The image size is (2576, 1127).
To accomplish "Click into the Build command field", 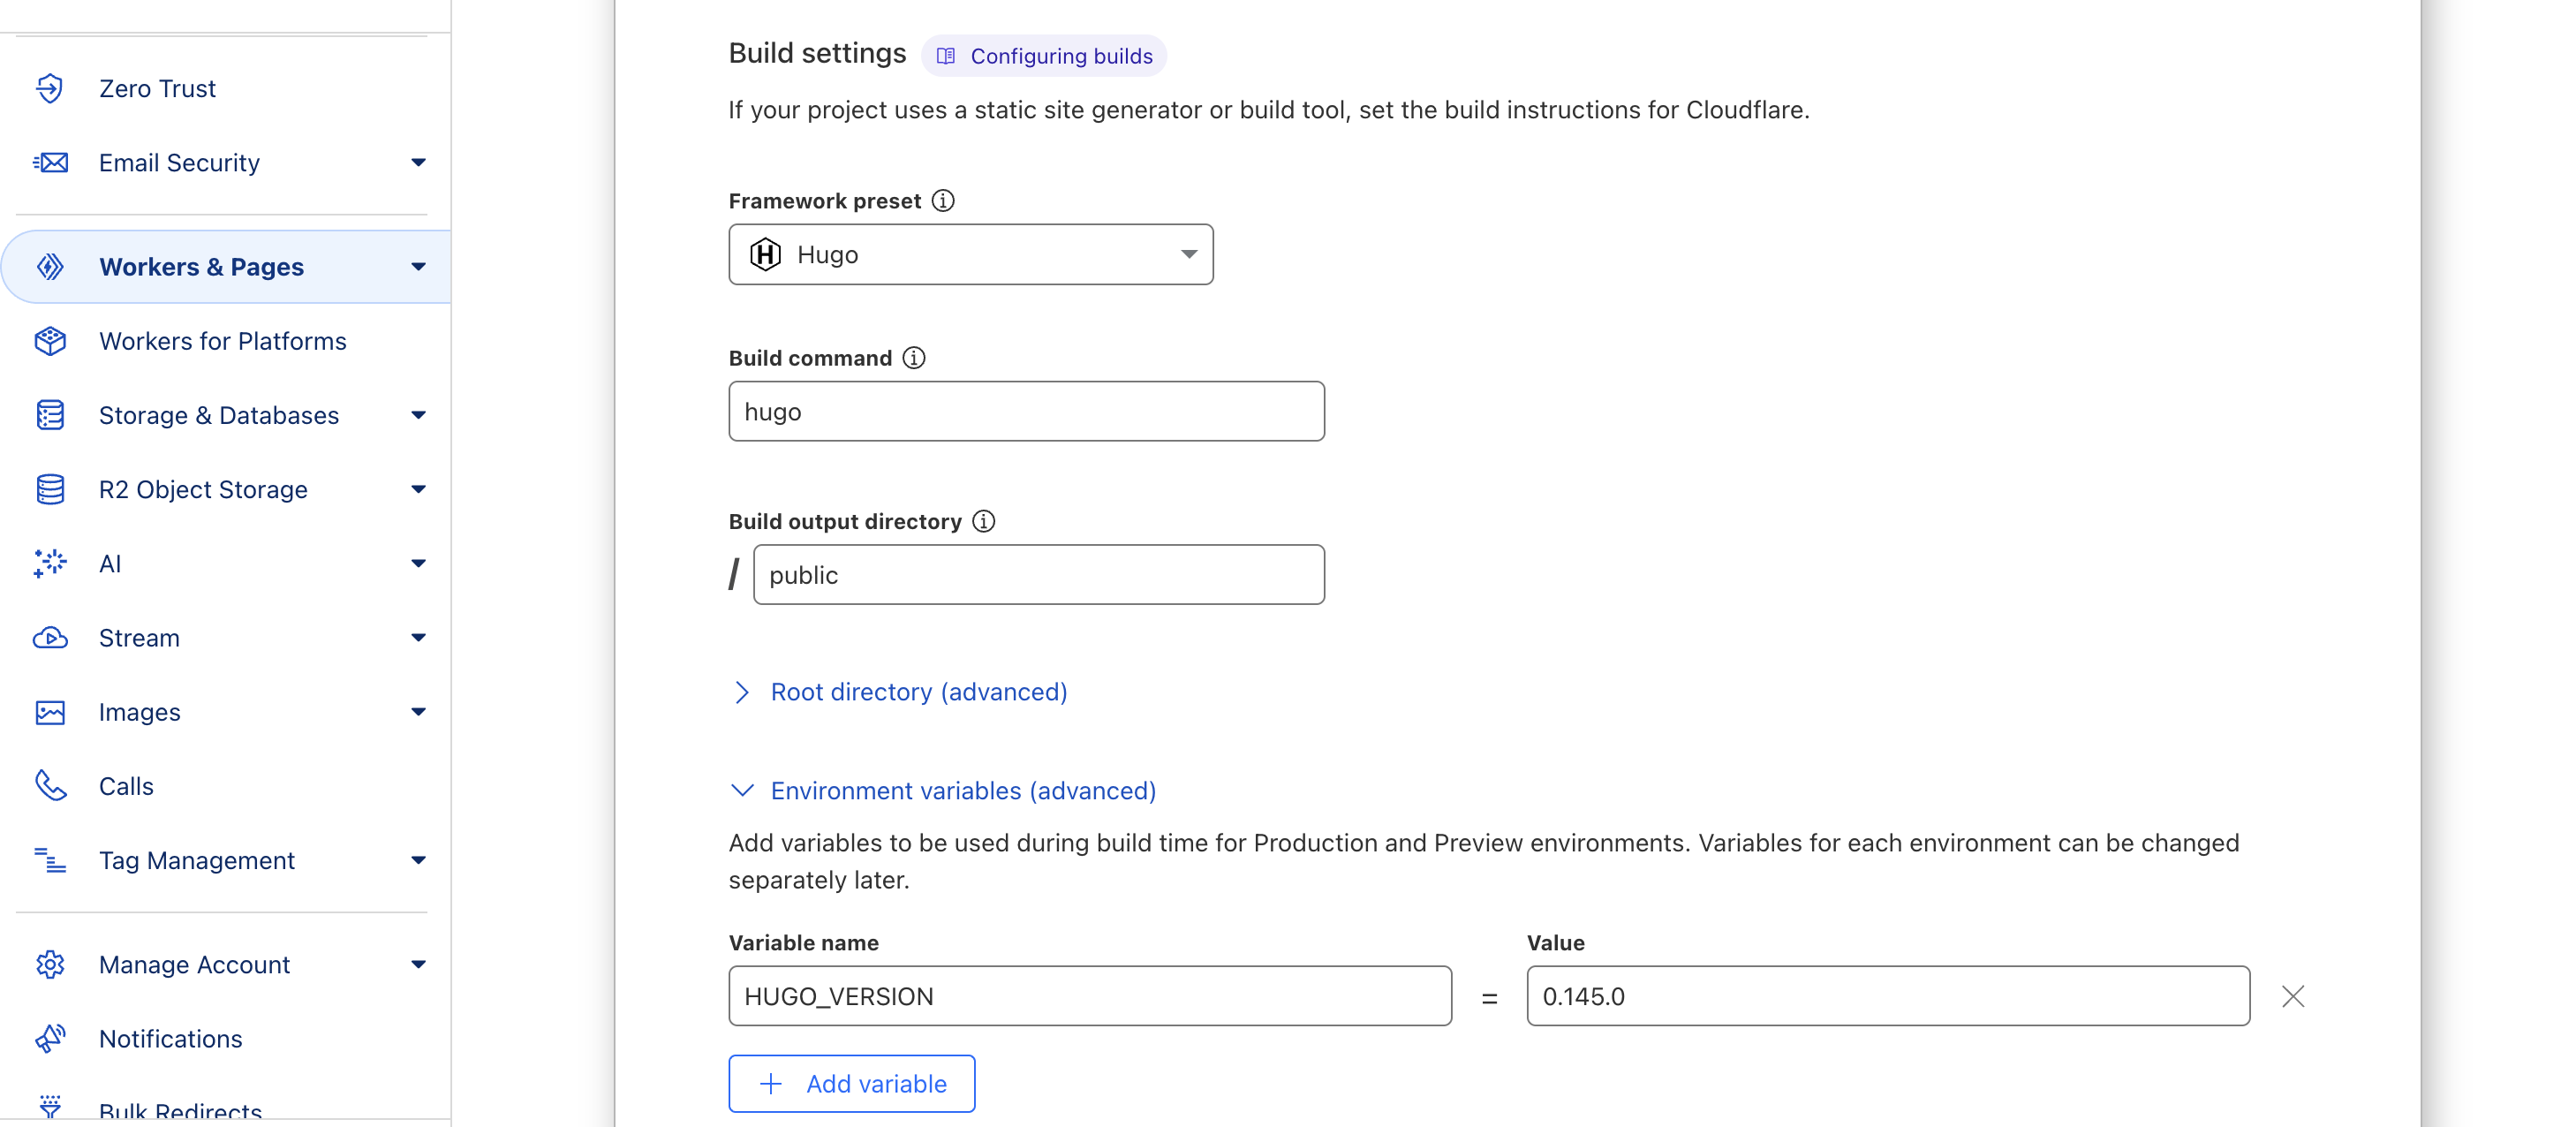I will pyautogui.click(x=1027, y=411).
